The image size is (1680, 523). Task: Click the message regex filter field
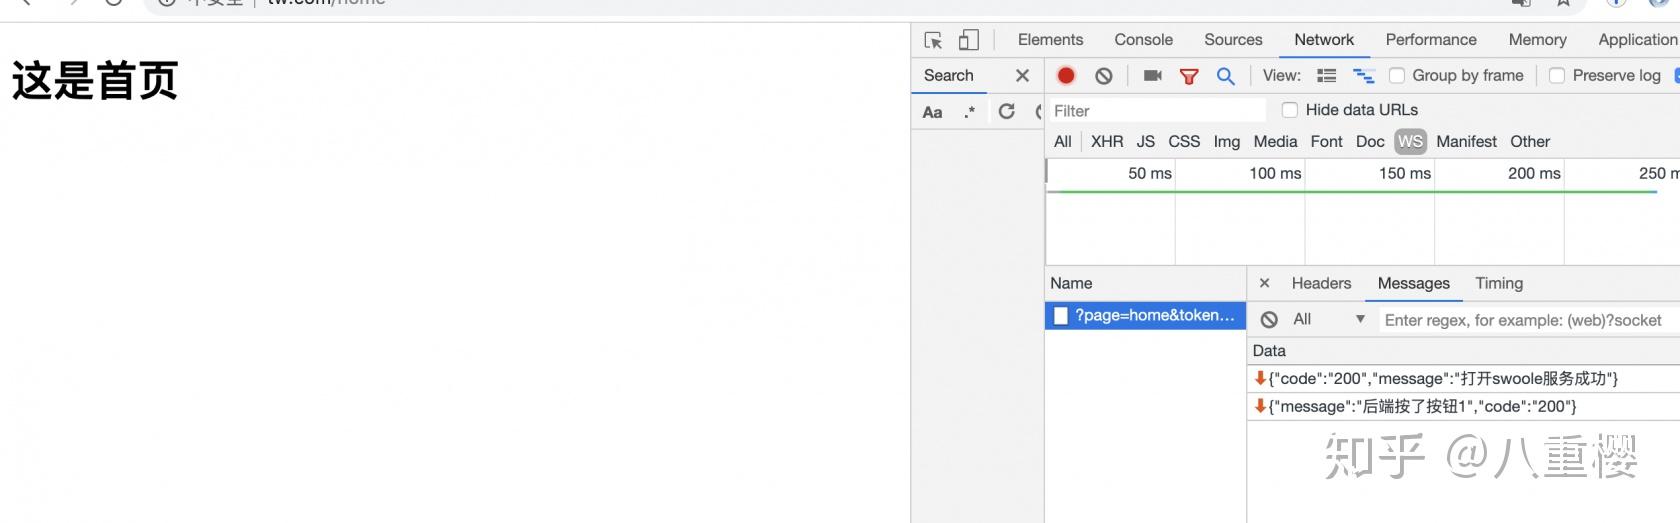pyautogui.click(x=1523, y=320)
